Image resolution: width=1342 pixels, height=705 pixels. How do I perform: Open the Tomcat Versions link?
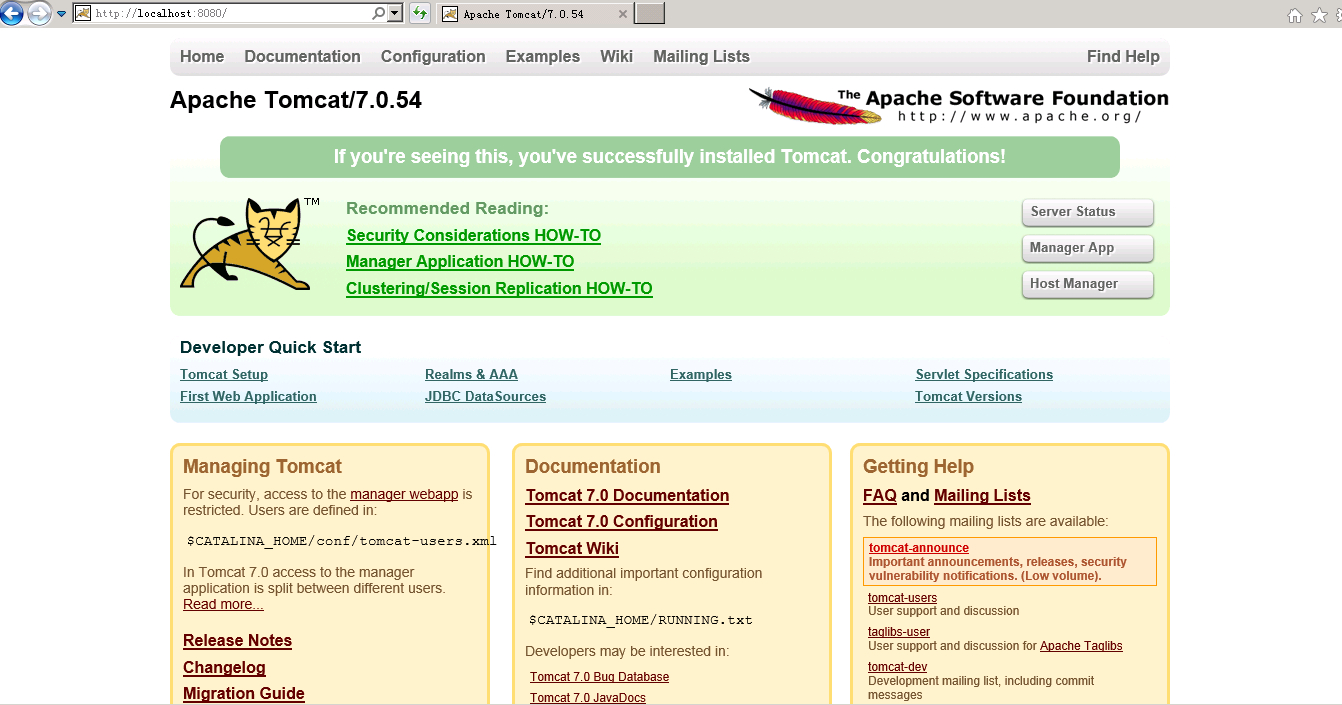(968, 397)
